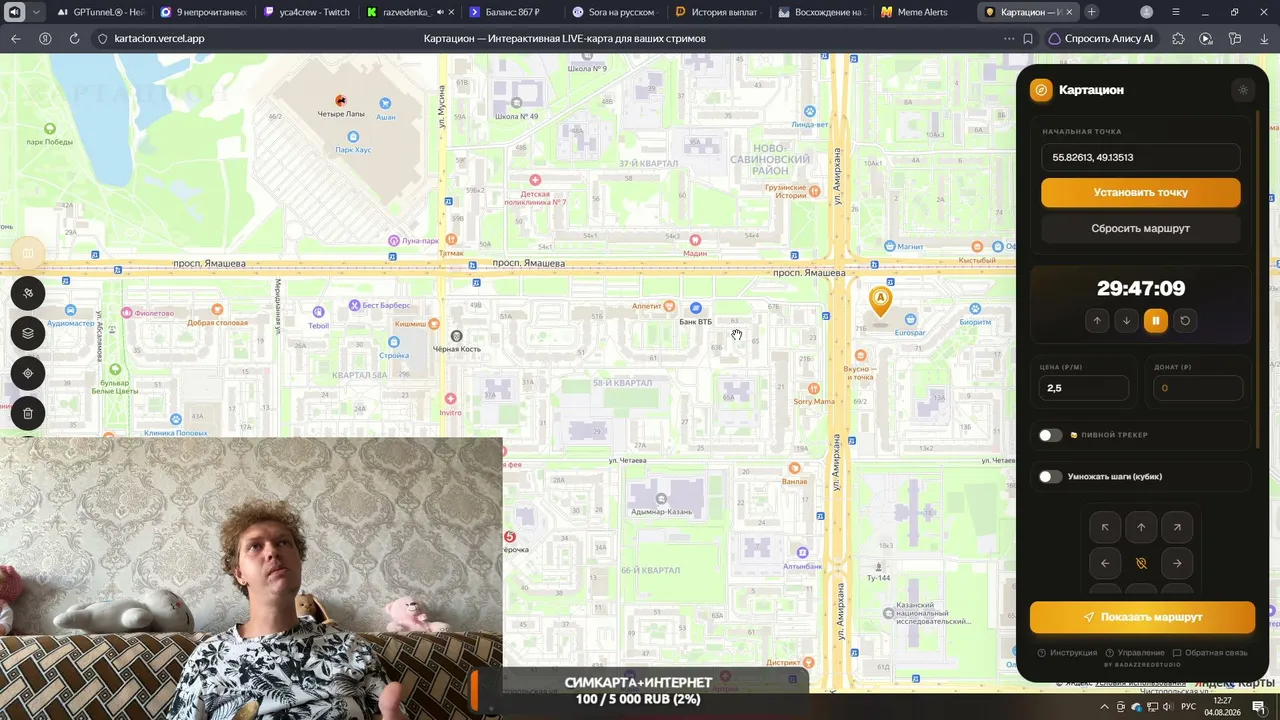Move up with the direction pad arrow
This screenshot has width=1280, height=720.
pos(1141,527)
